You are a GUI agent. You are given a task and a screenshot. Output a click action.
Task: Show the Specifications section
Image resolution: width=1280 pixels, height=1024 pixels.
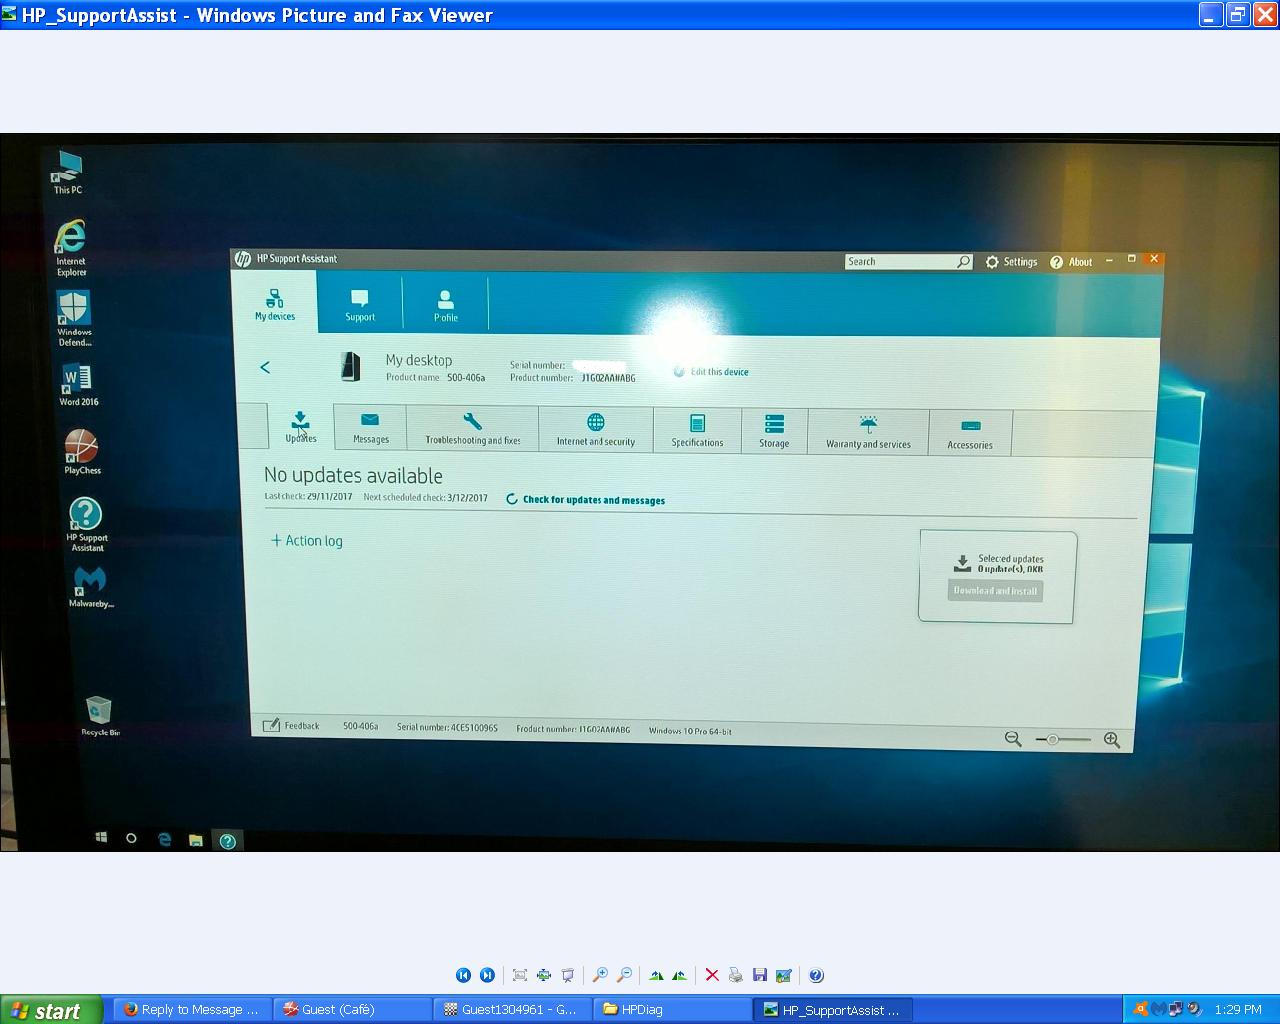[697, 430]
